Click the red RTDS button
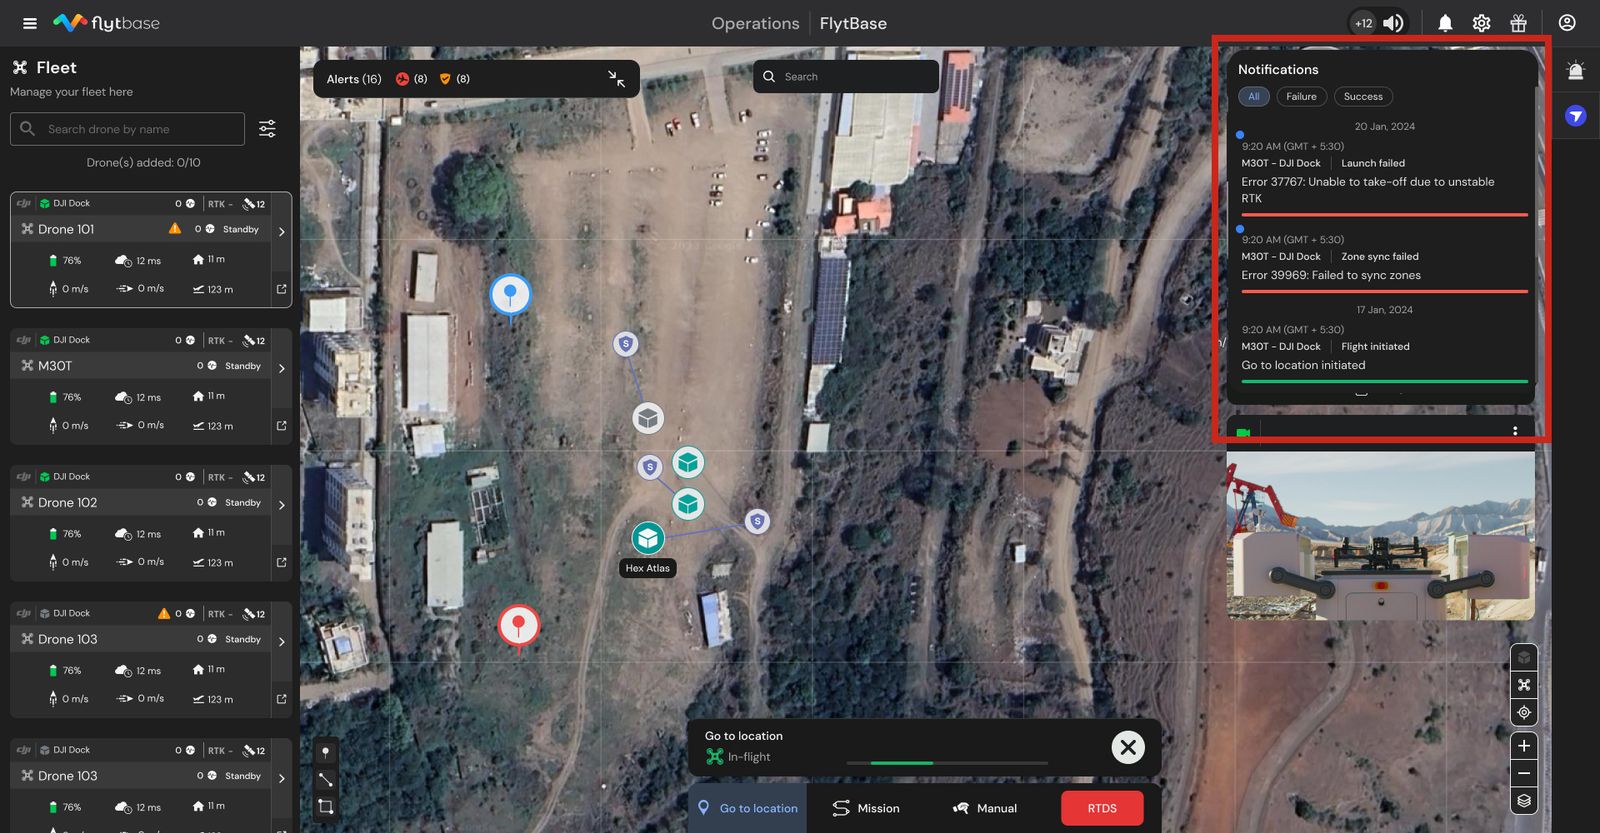The height and width of the screenshot is (833, 1600). (x=1102, y=808)
